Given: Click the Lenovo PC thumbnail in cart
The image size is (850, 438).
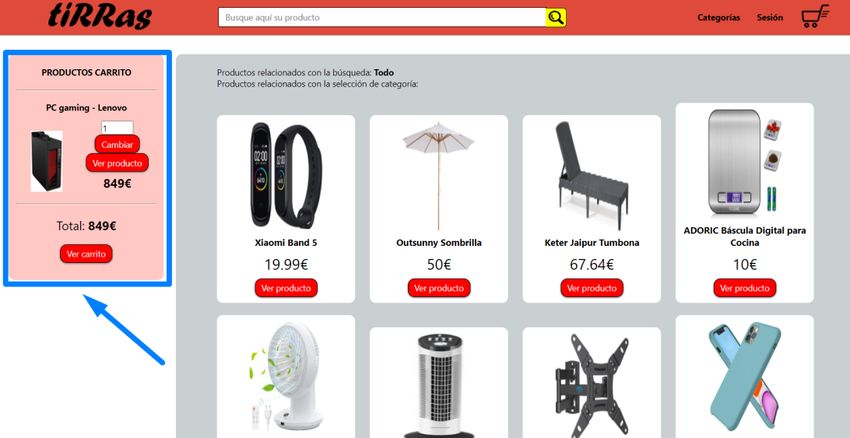Looking at the screenshot, I should 47,161.
